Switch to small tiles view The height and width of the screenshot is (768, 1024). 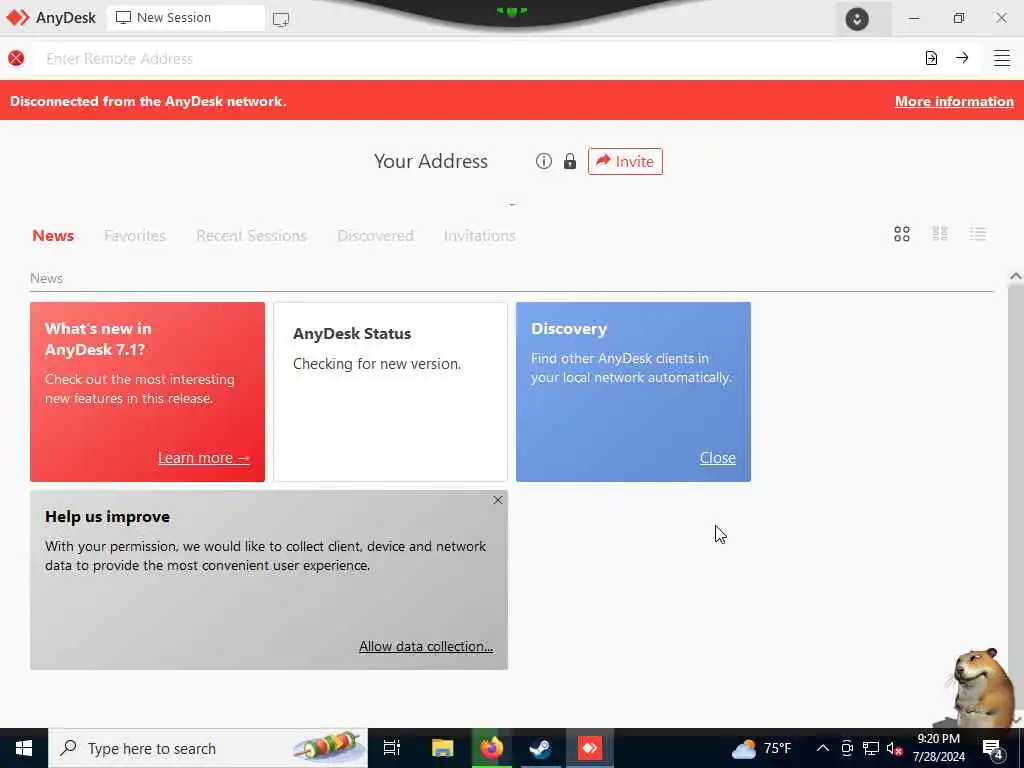940,234
